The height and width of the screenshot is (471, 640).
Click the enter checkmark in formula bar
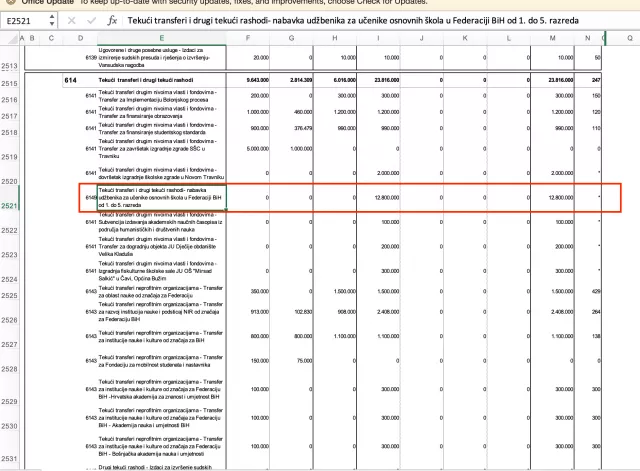(x=91, y=20)
